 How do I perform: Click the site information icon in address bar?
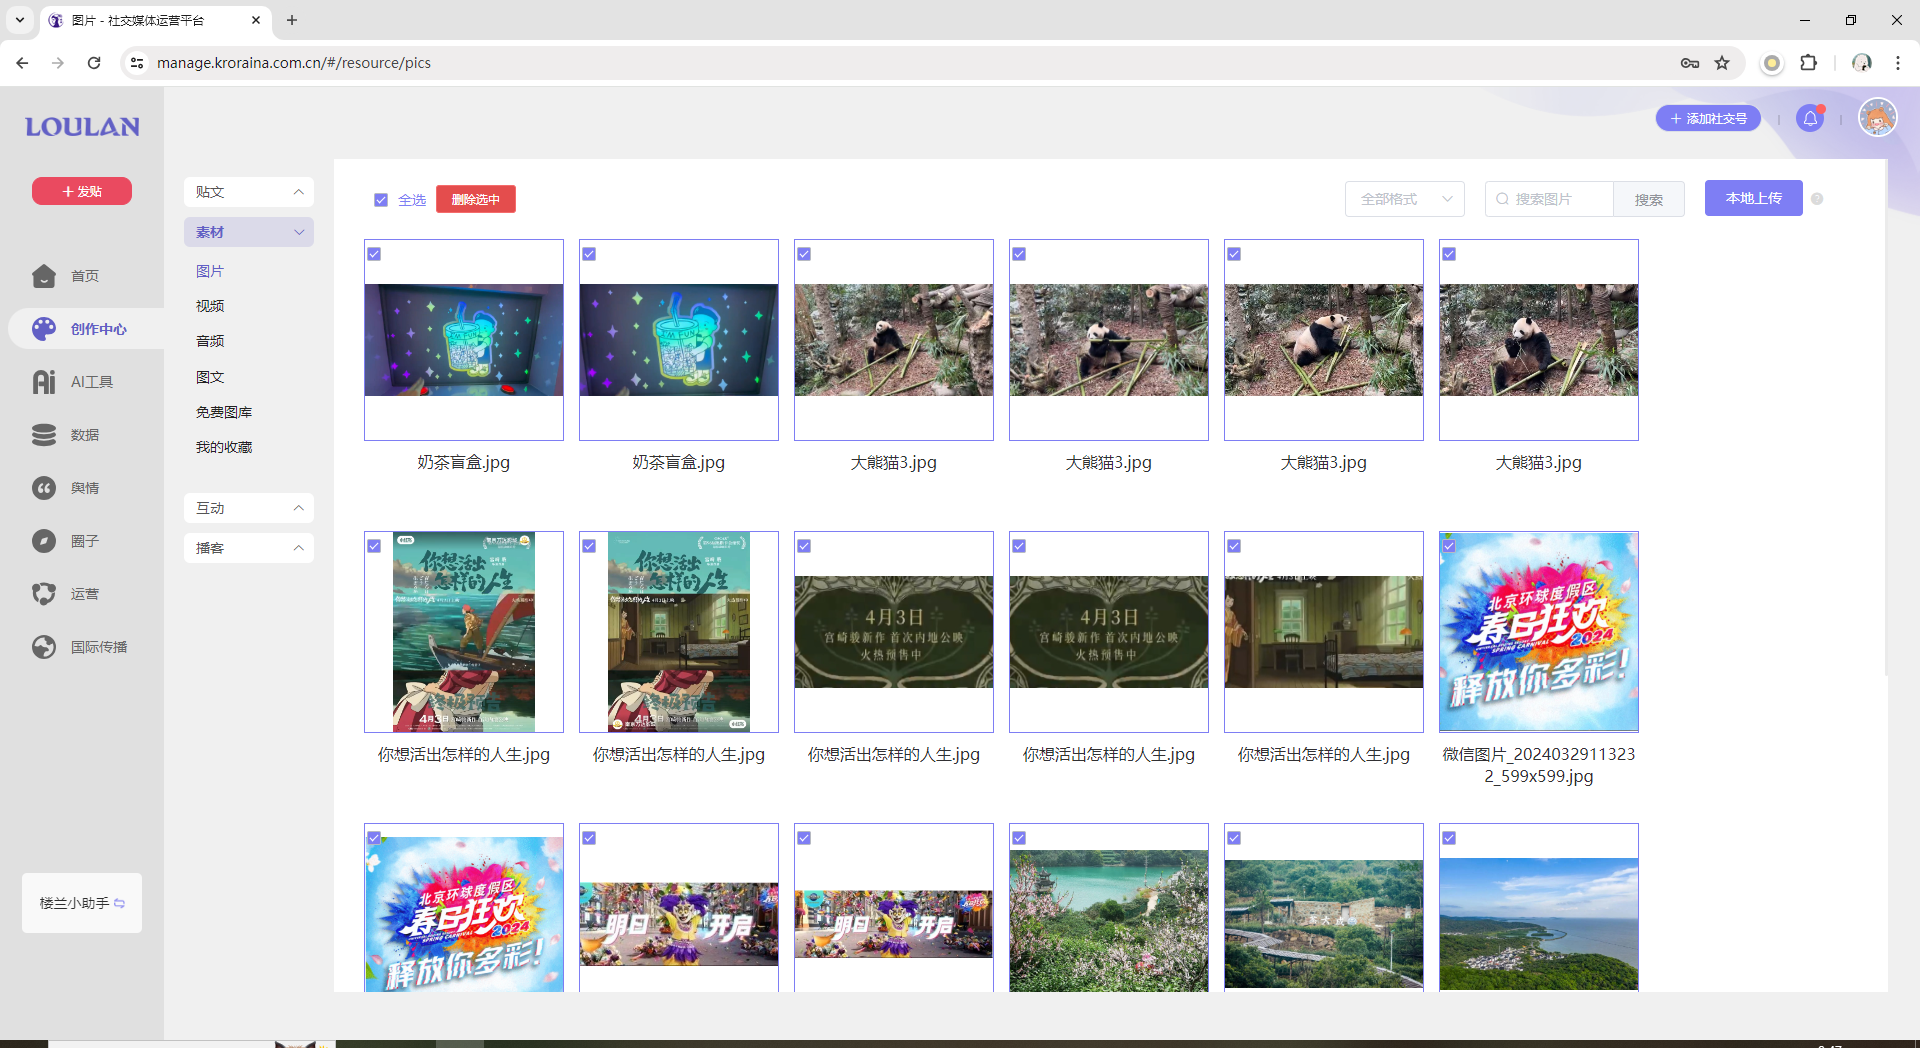point(137,63)
